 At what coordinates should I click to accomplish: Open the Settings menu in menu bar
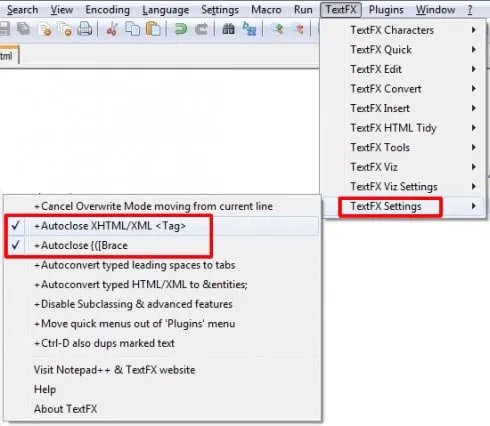pos(220,10)
